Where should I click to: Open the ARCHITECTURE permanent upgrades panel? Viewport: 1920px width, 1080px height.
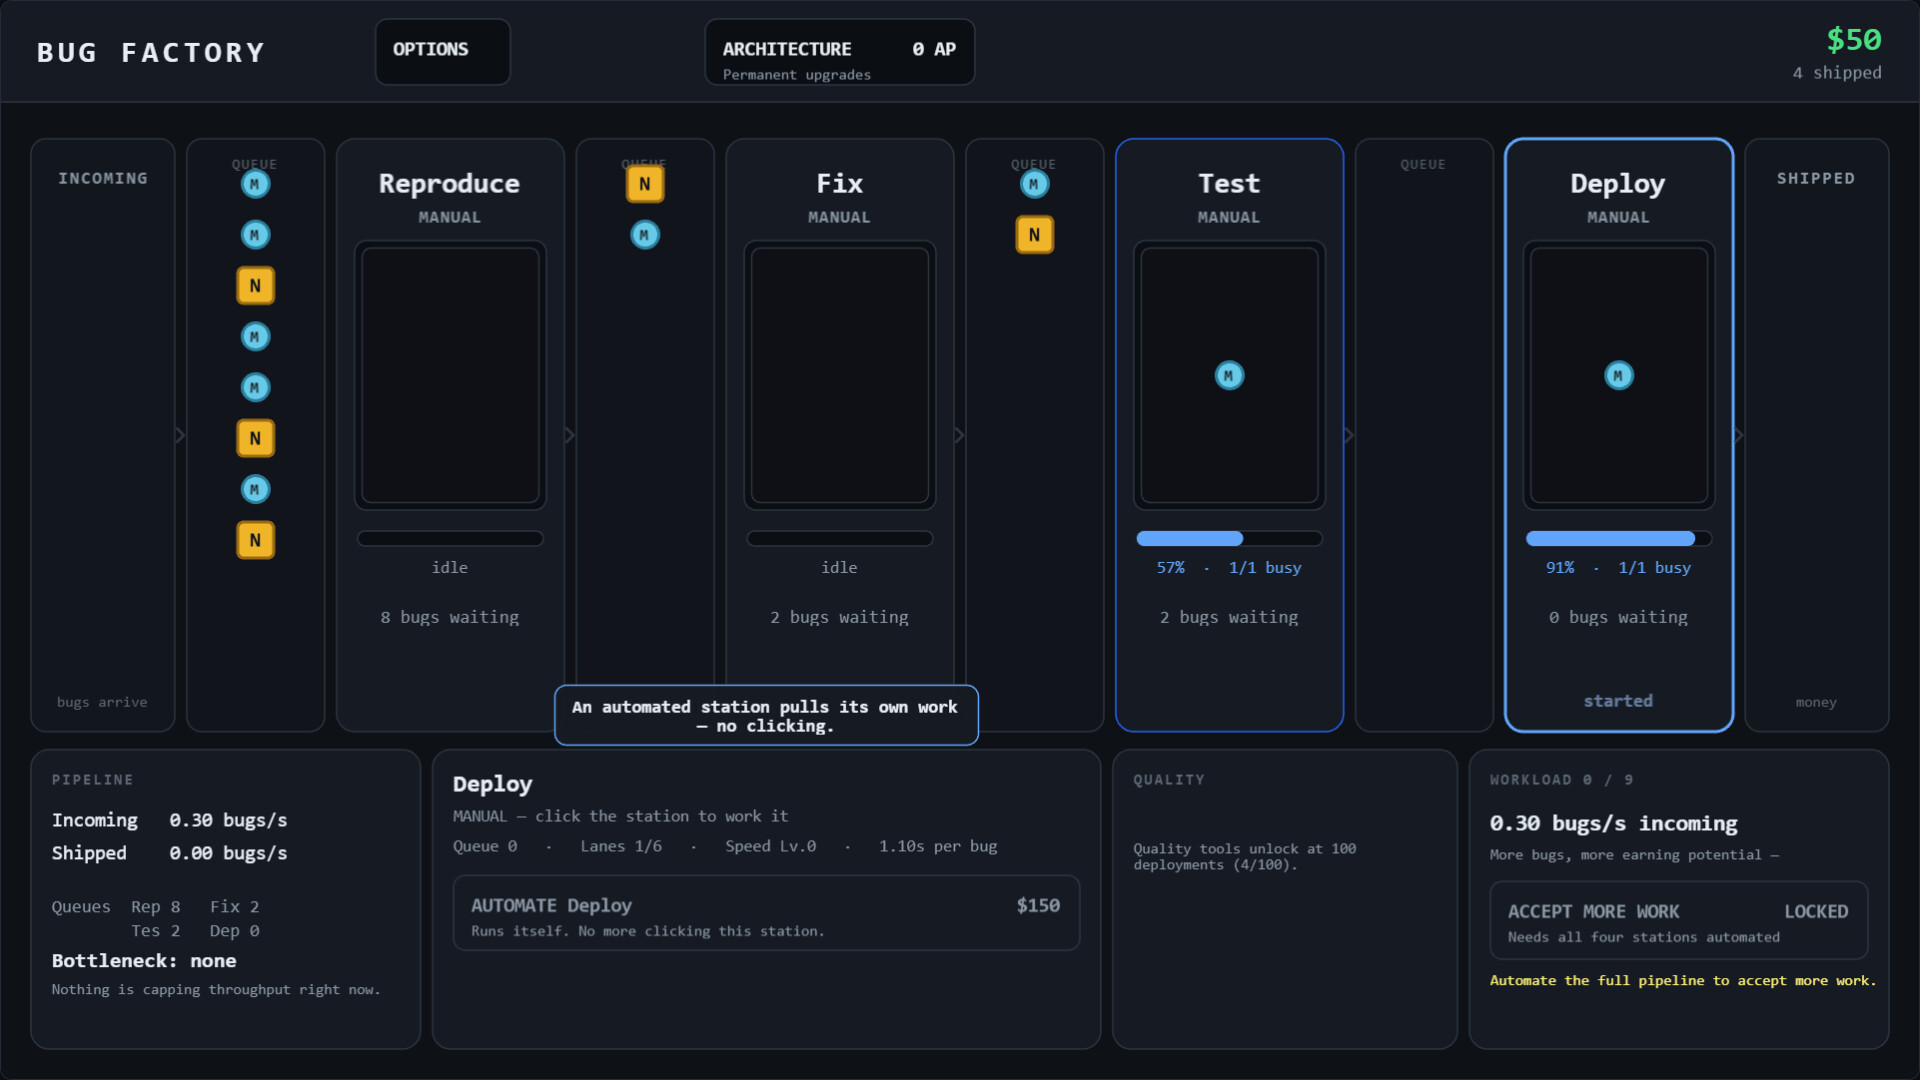[839, 51]
